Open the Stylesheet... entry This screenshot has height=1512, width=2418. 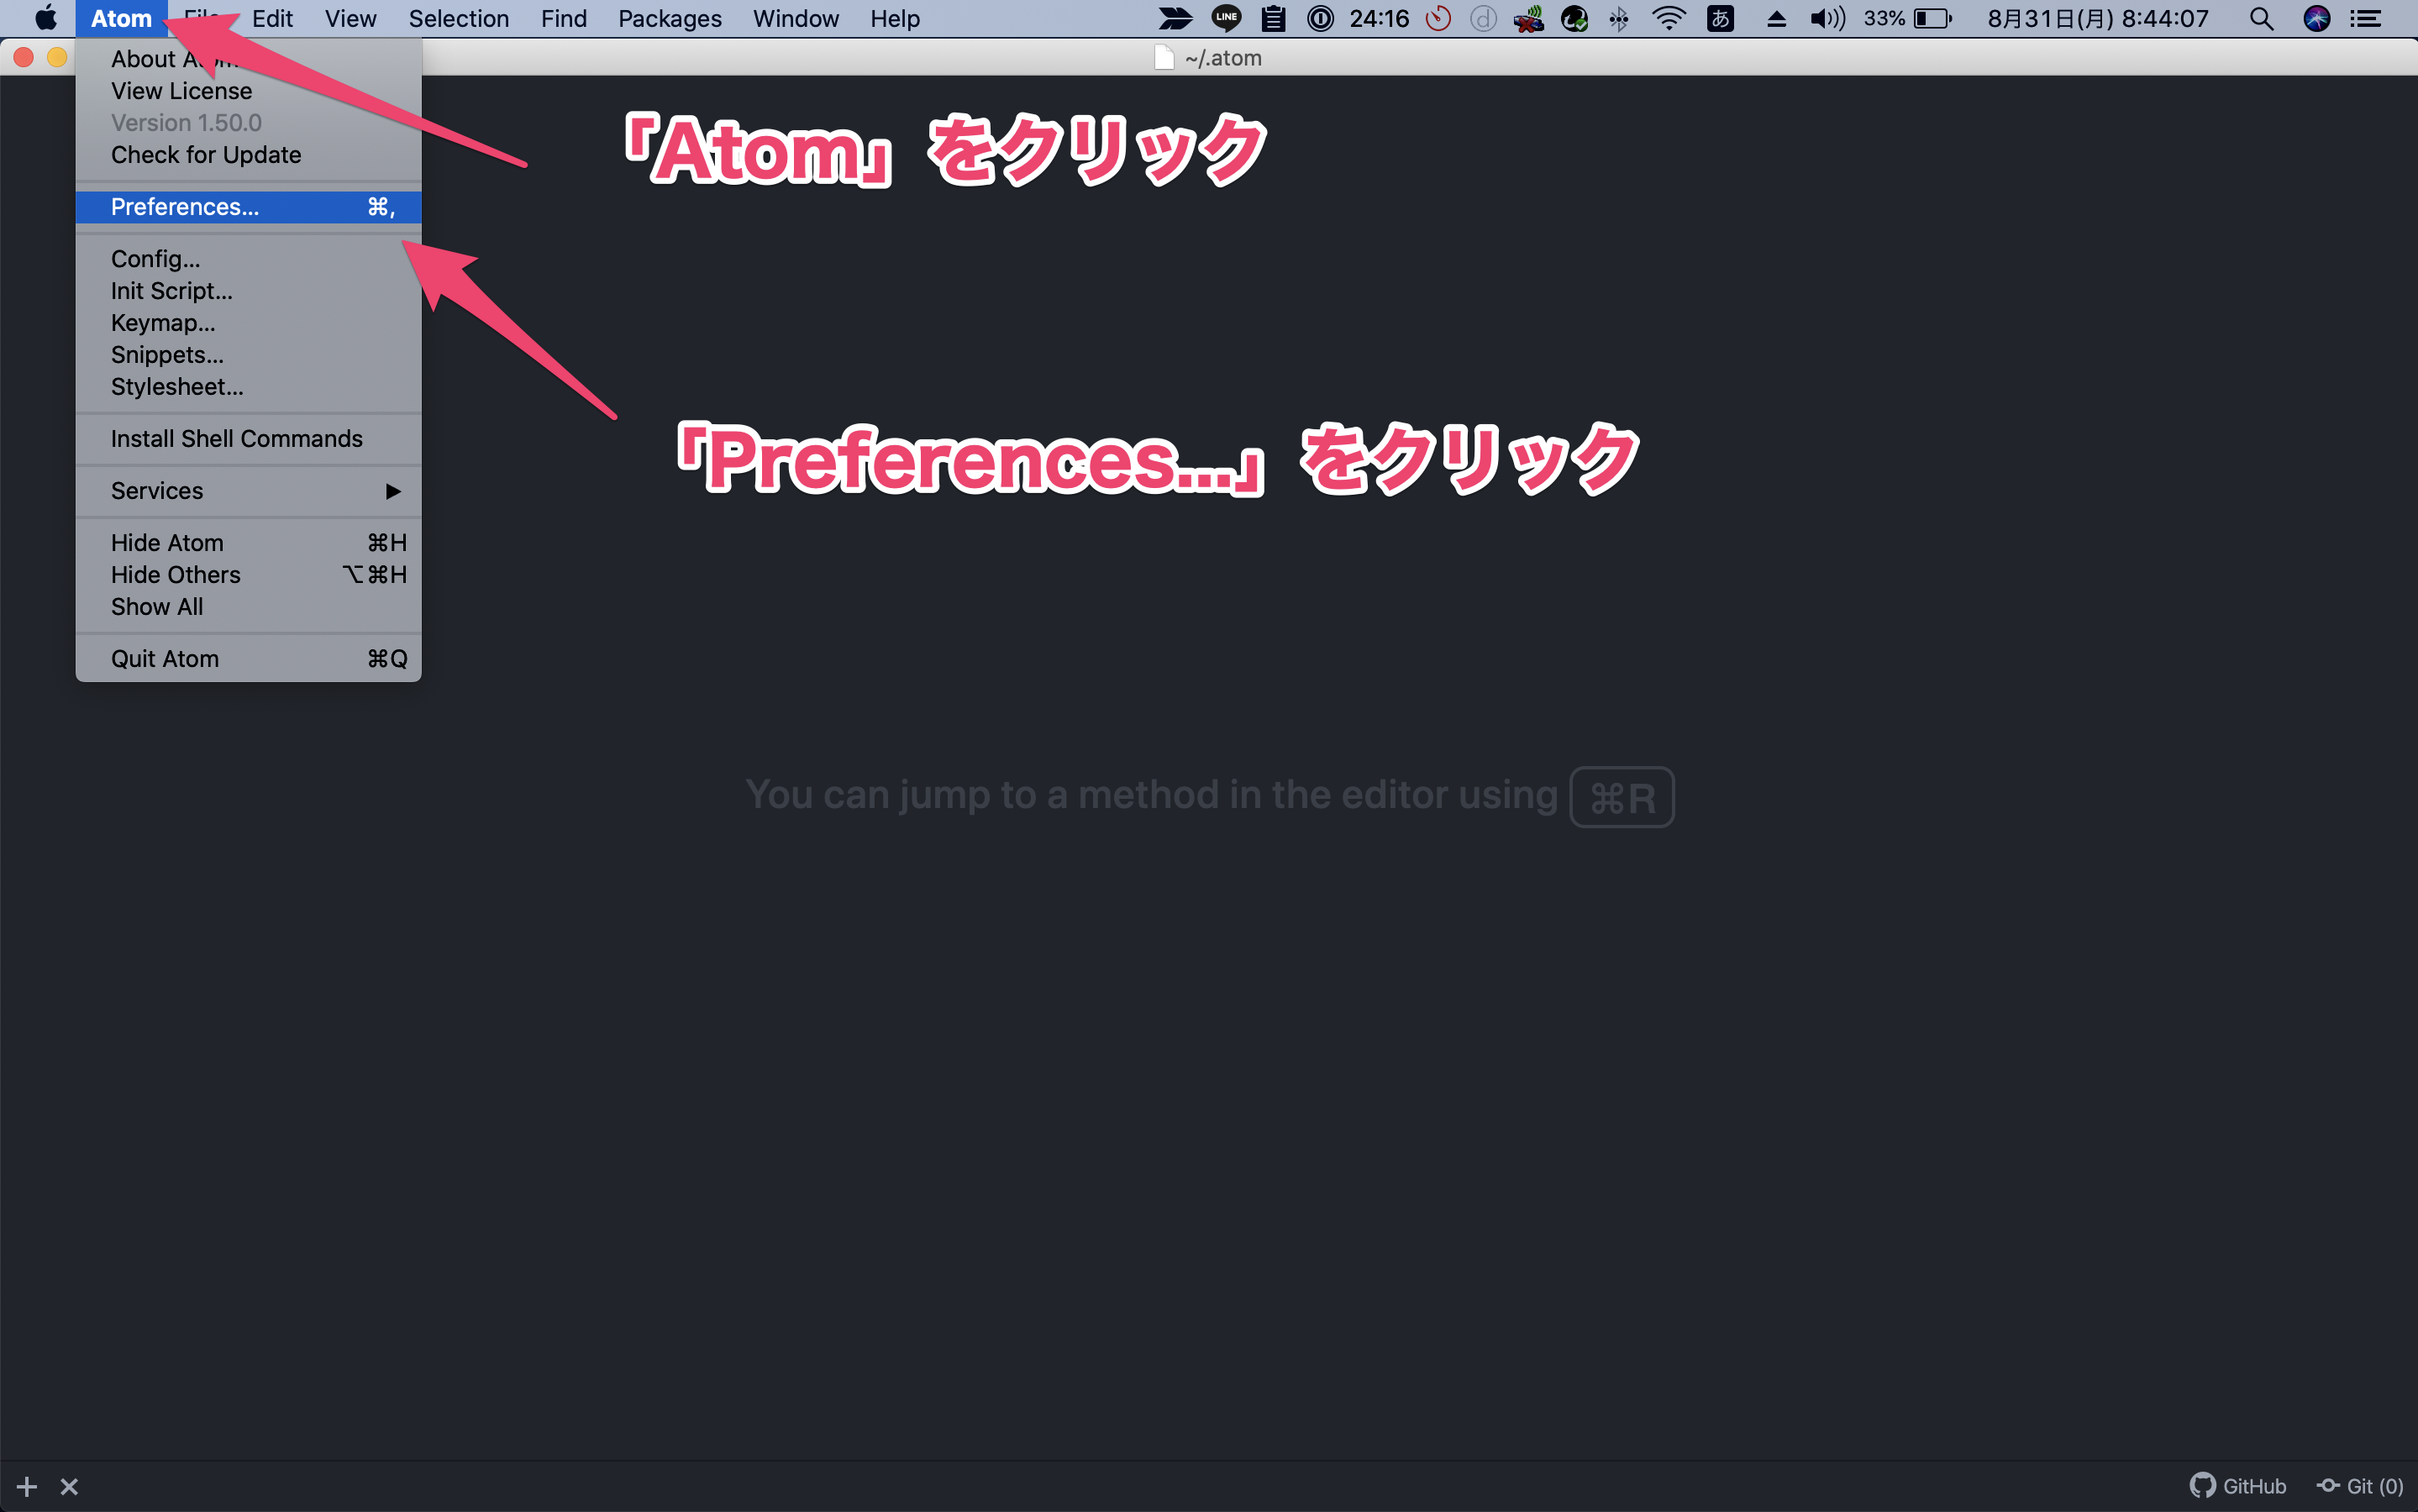click(177, 387)
